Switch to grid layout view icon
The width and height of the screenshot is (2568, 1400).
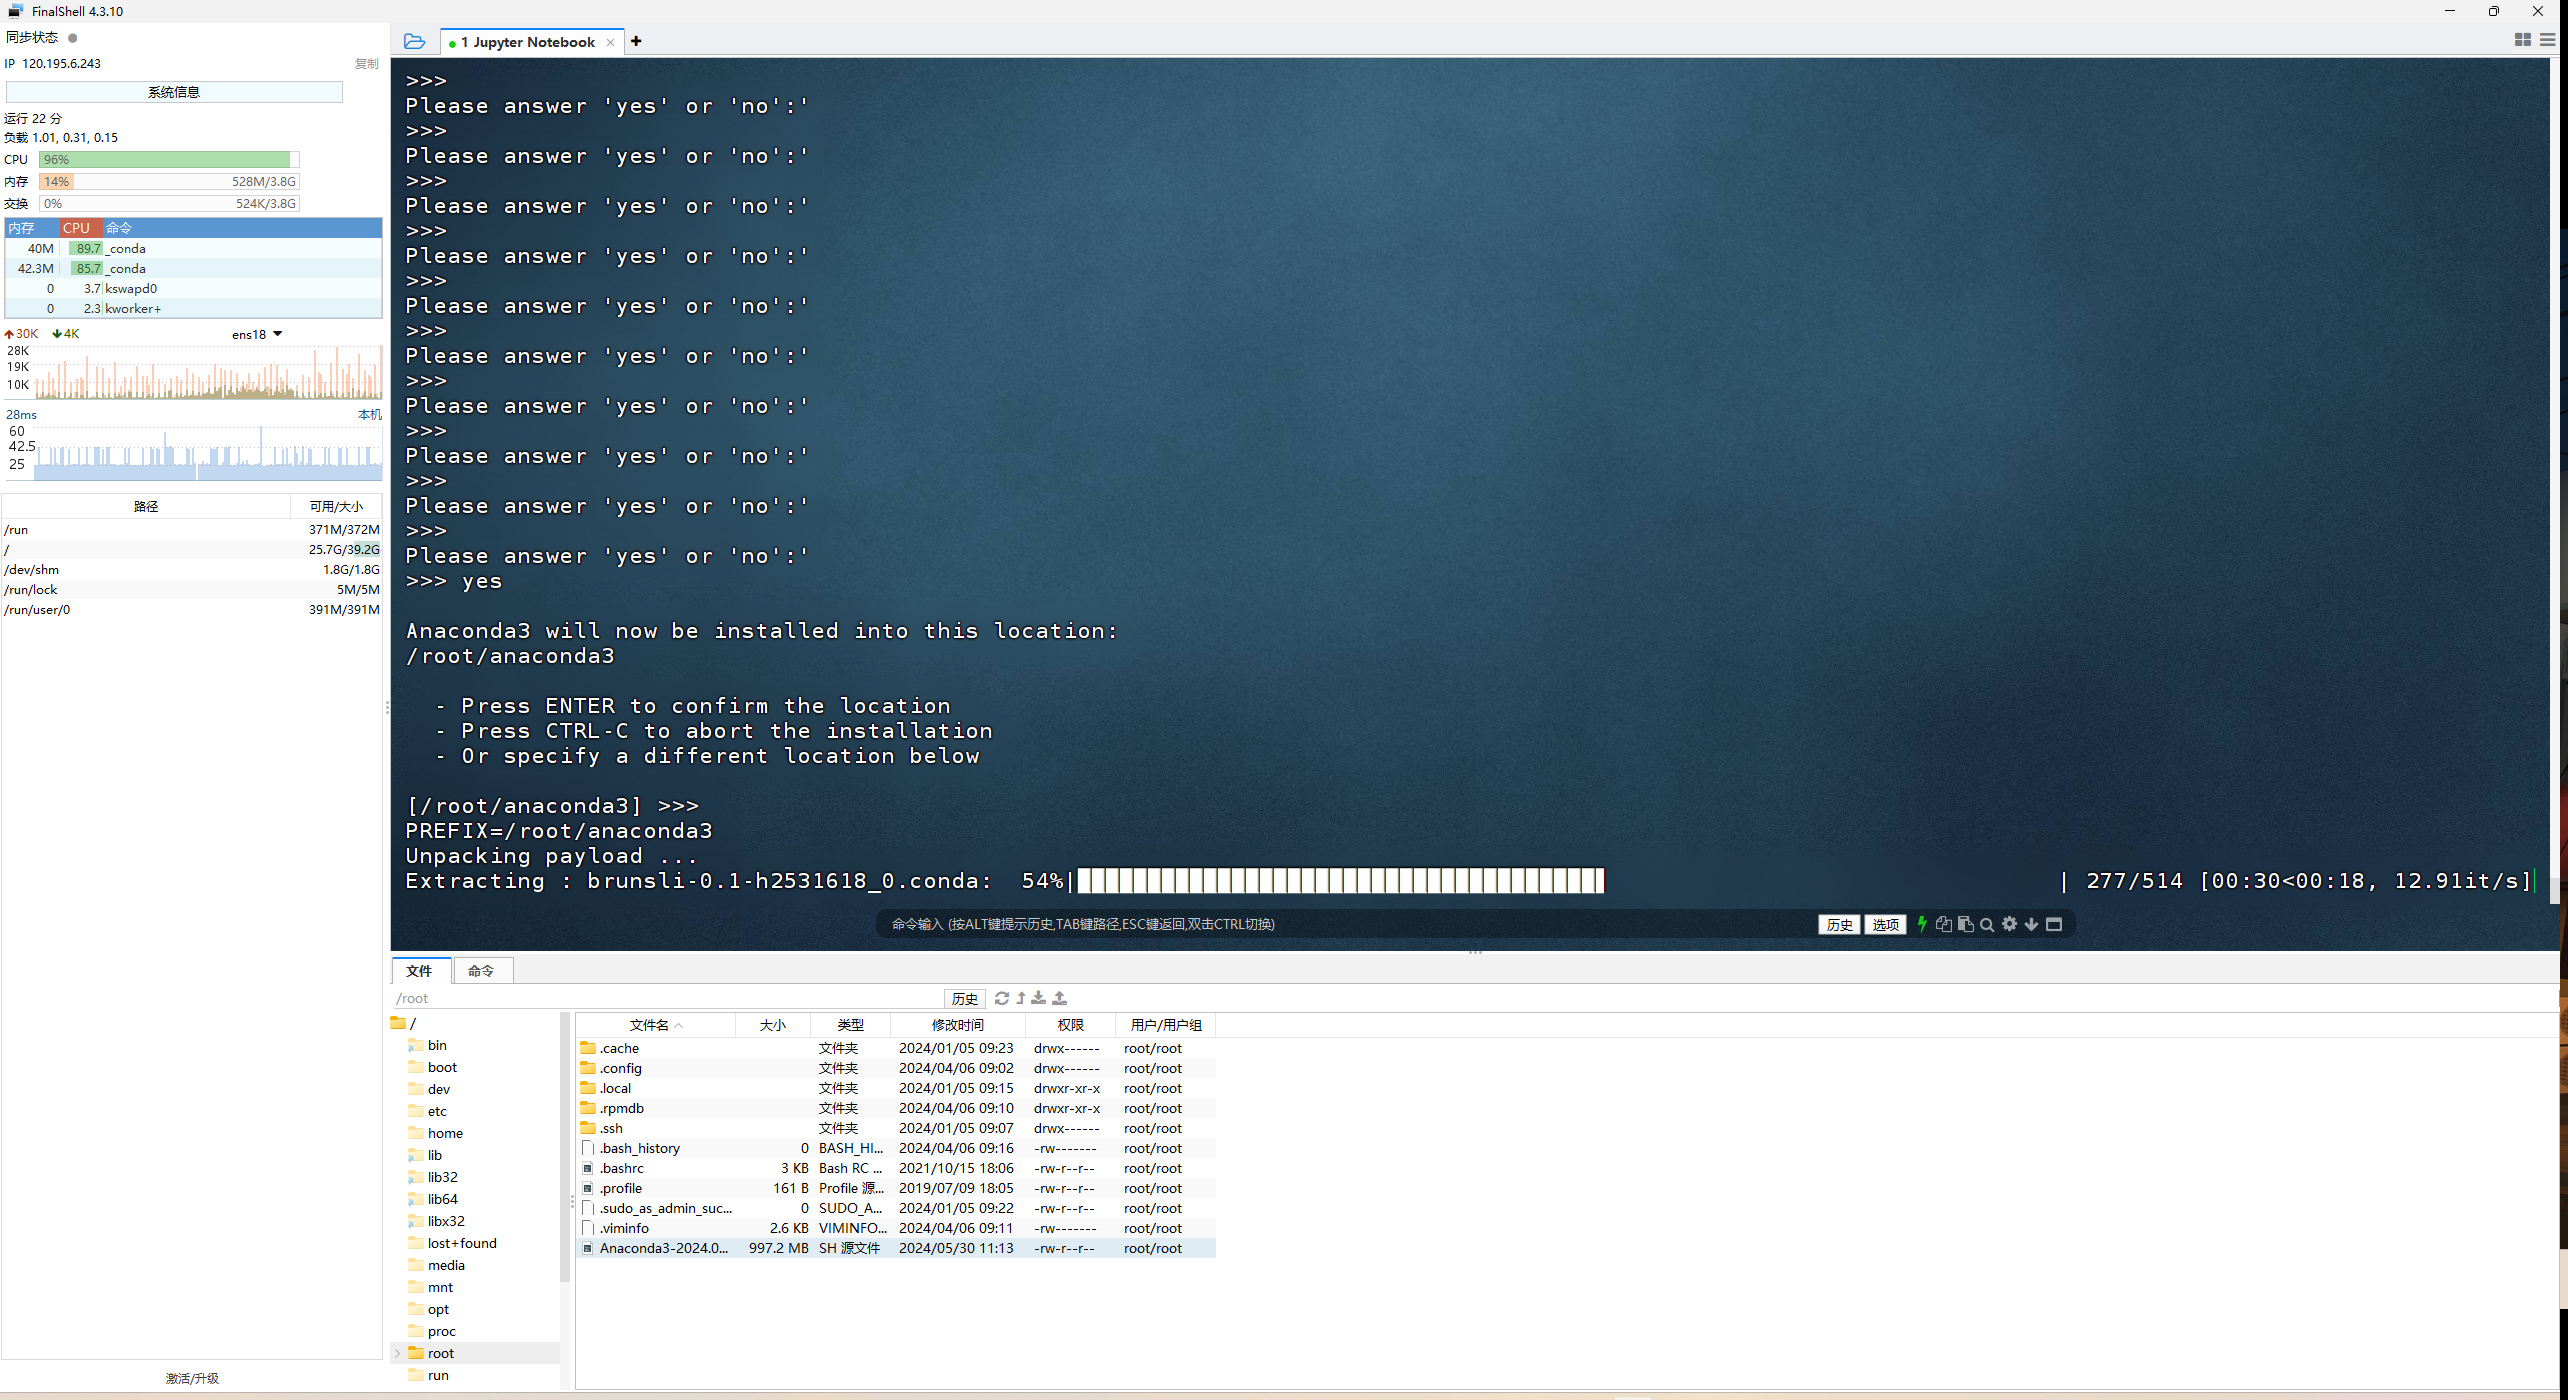(2522, 40)
